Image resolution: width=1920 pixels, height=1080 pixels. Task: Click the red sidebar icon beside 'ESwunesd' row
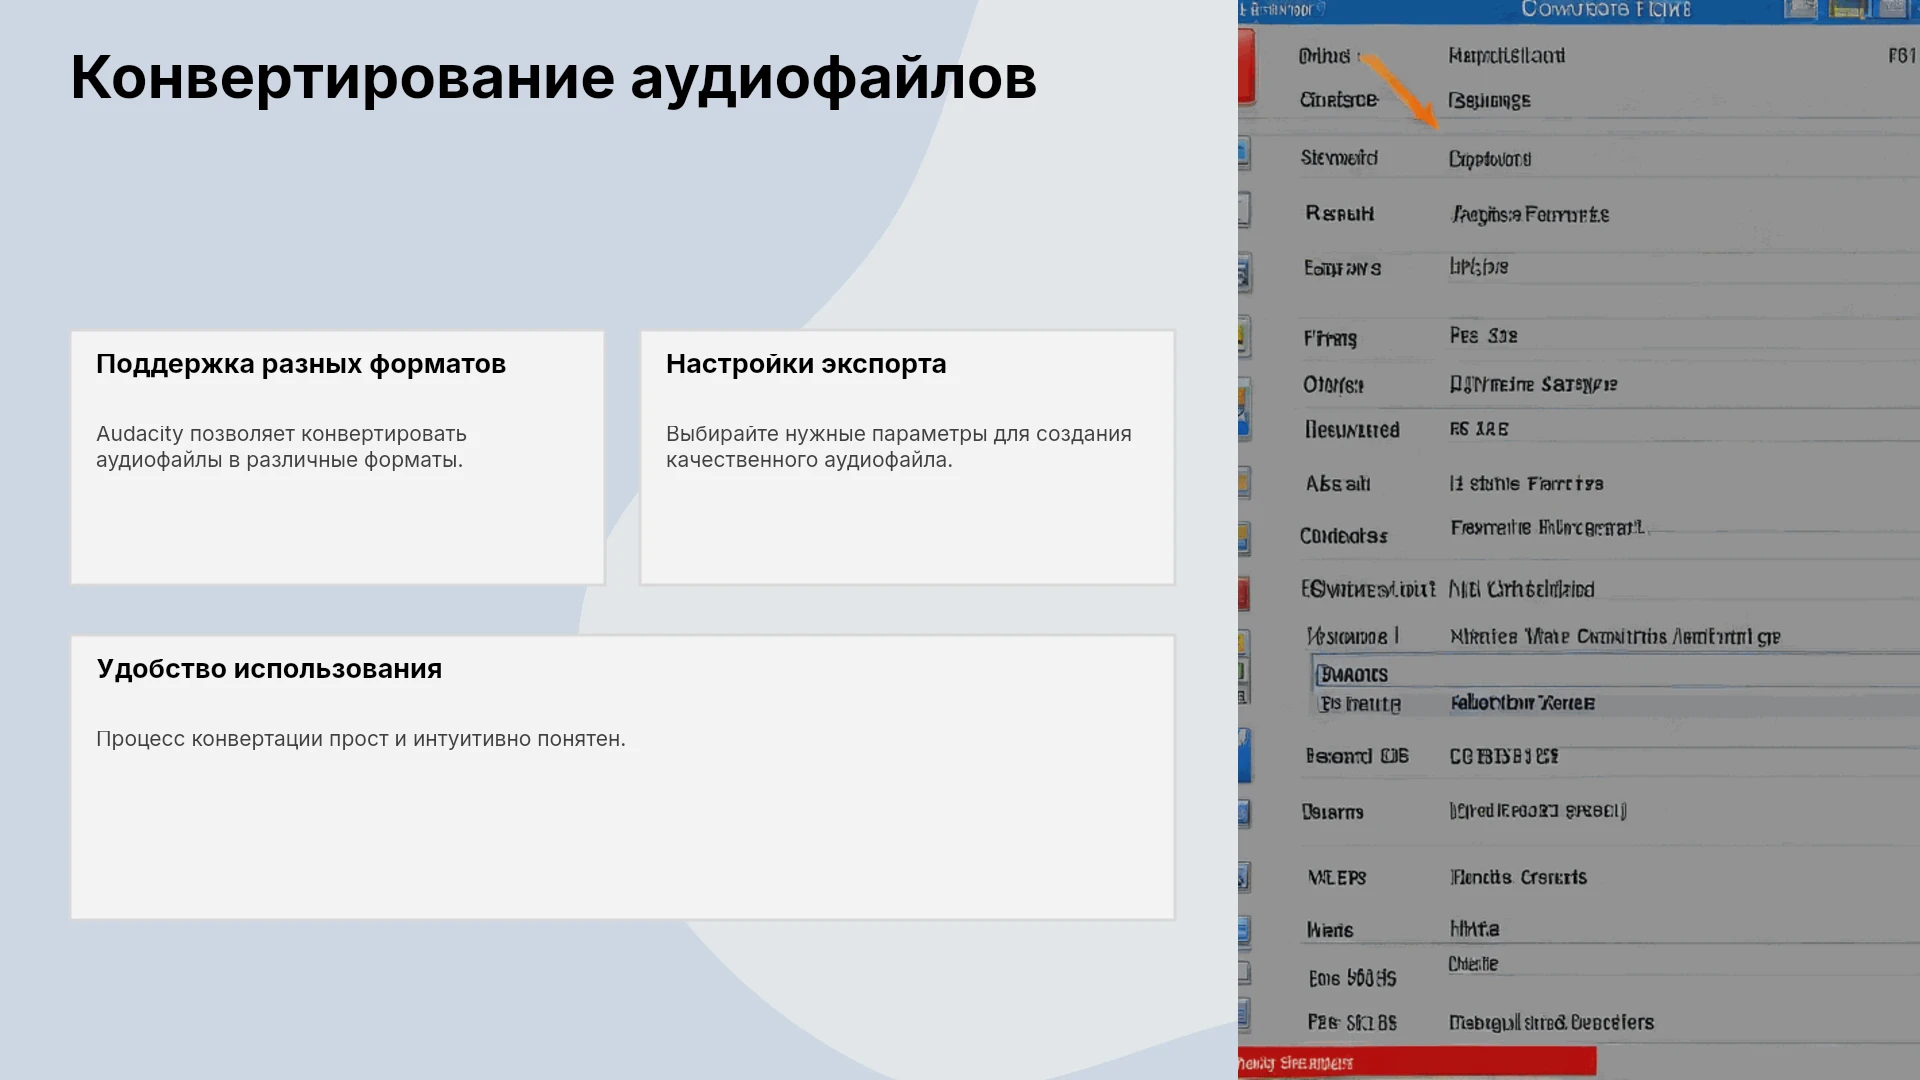point(1244,594)
